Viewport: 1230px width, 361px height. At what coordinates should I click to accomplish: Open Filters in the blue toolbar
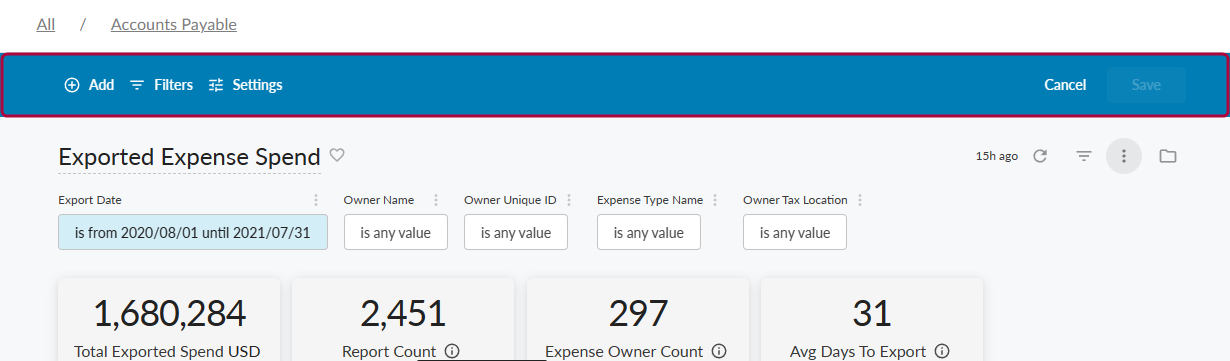pyautogui.click(x=161, y=85)
